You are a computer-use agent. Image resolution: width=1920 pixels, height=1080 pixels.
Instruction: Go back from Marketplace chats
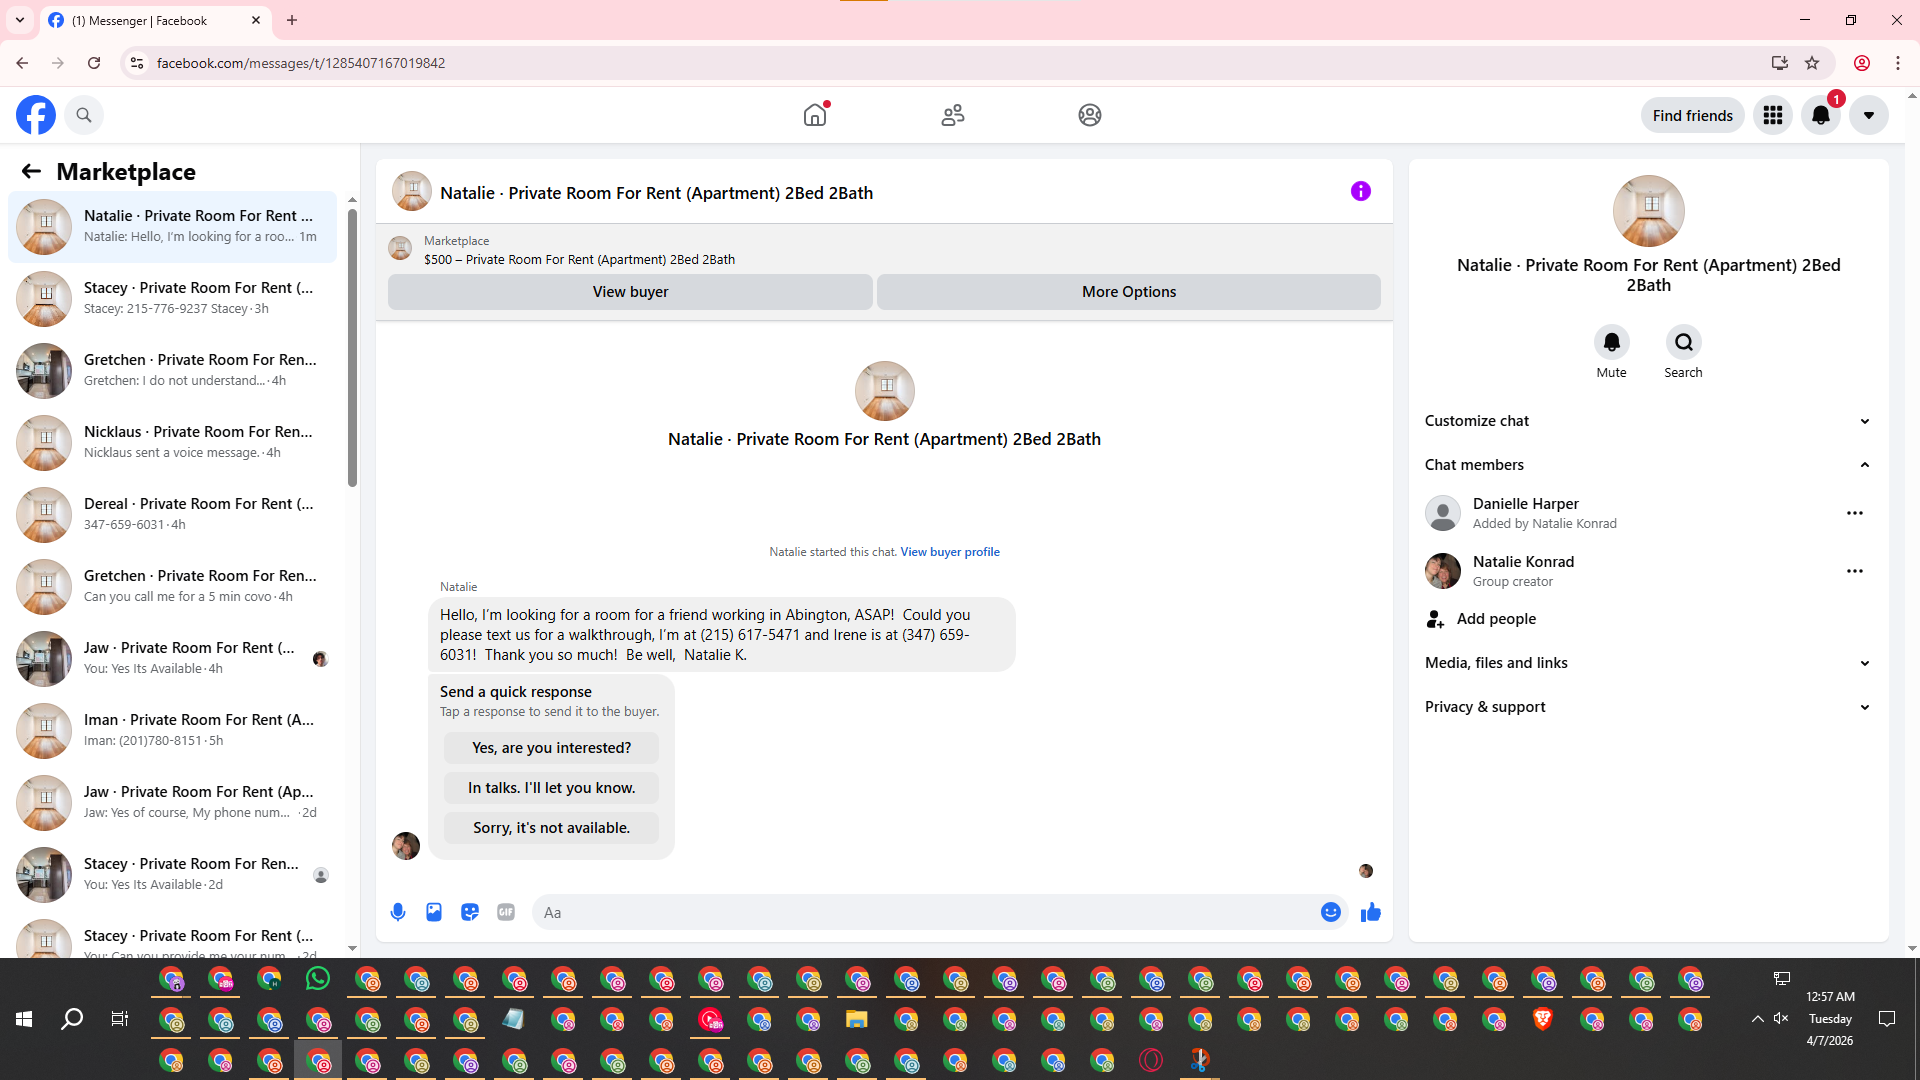click(x=31, y=171)
